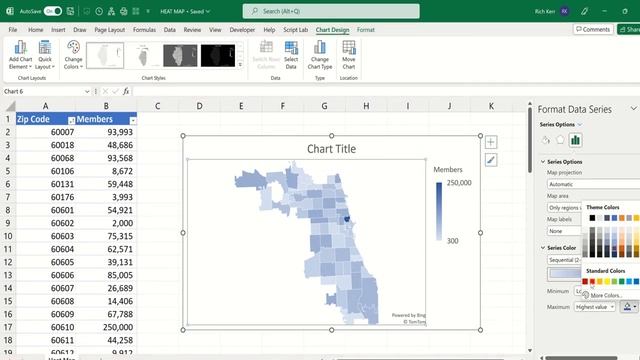The width and height of the screenshot is (640, 360).
Task: Open the Name Box dropdown arrow
Action: (x=87, y=91)
